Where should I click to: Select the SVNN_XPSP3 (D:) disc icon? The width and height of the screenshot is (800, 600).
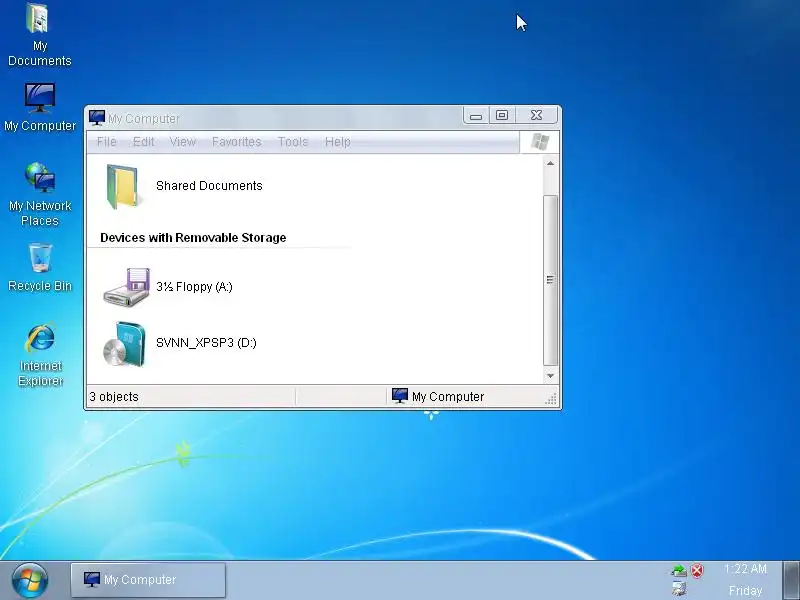[x=124, y=344]
